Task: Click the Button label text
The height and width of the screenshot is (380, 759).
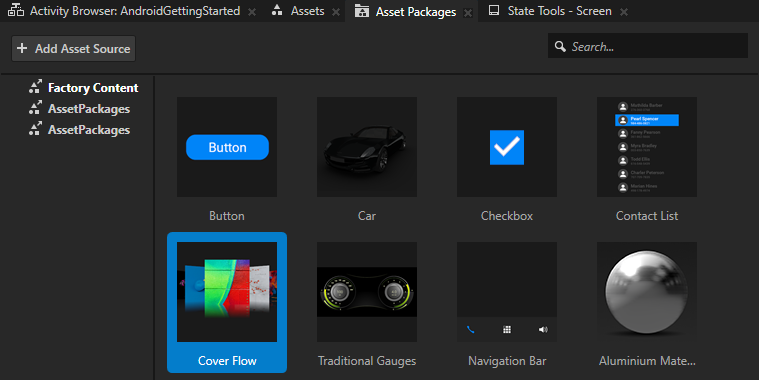Action: click(227, 216)
